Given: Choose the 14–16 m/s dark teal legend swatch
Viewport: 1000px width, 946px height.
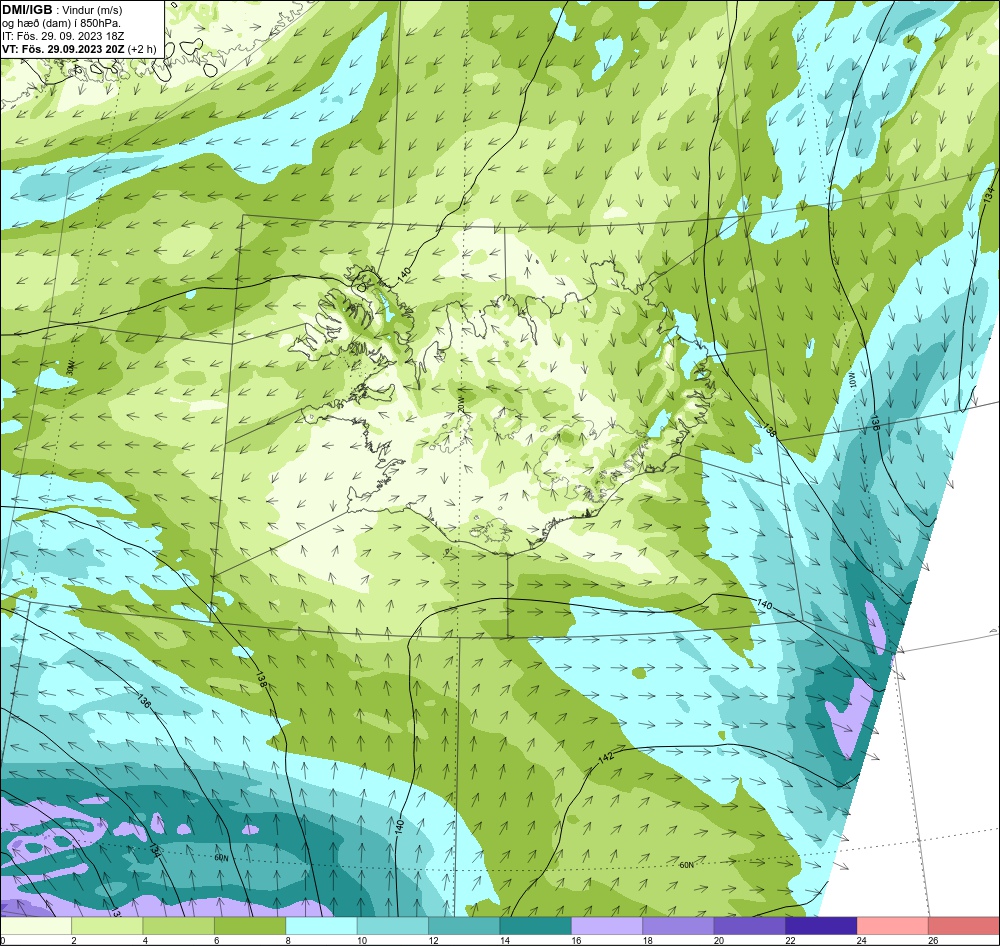Looking at the screenshot, I should pos(536,925).
